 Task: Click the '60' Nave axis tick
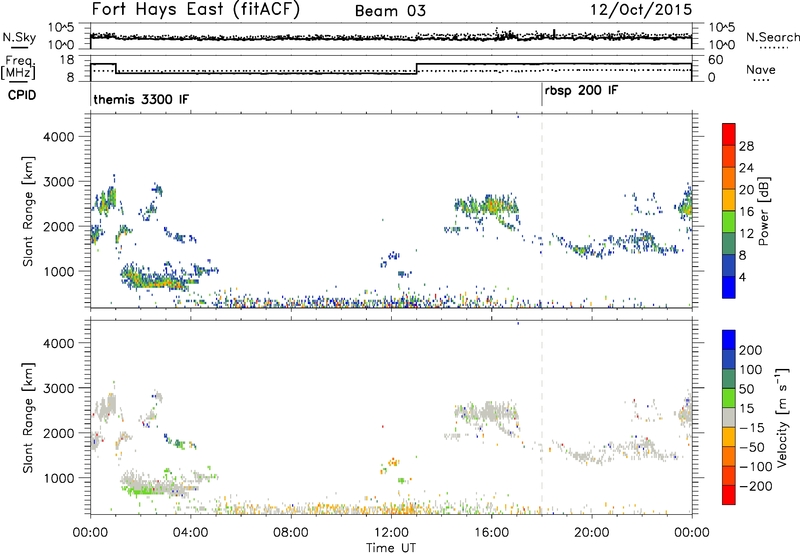pos(715,60)
